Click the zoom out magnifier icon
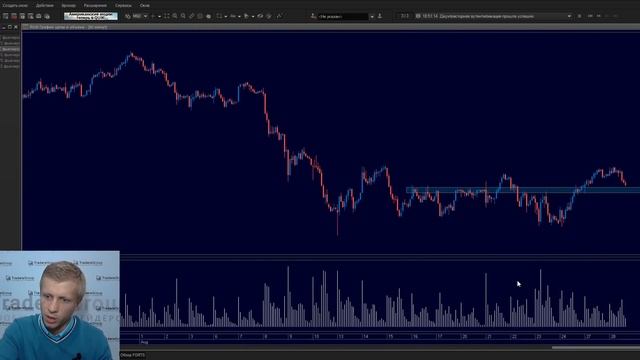The height and width of the screenshot is (360, 640). [x=183, y=16]
